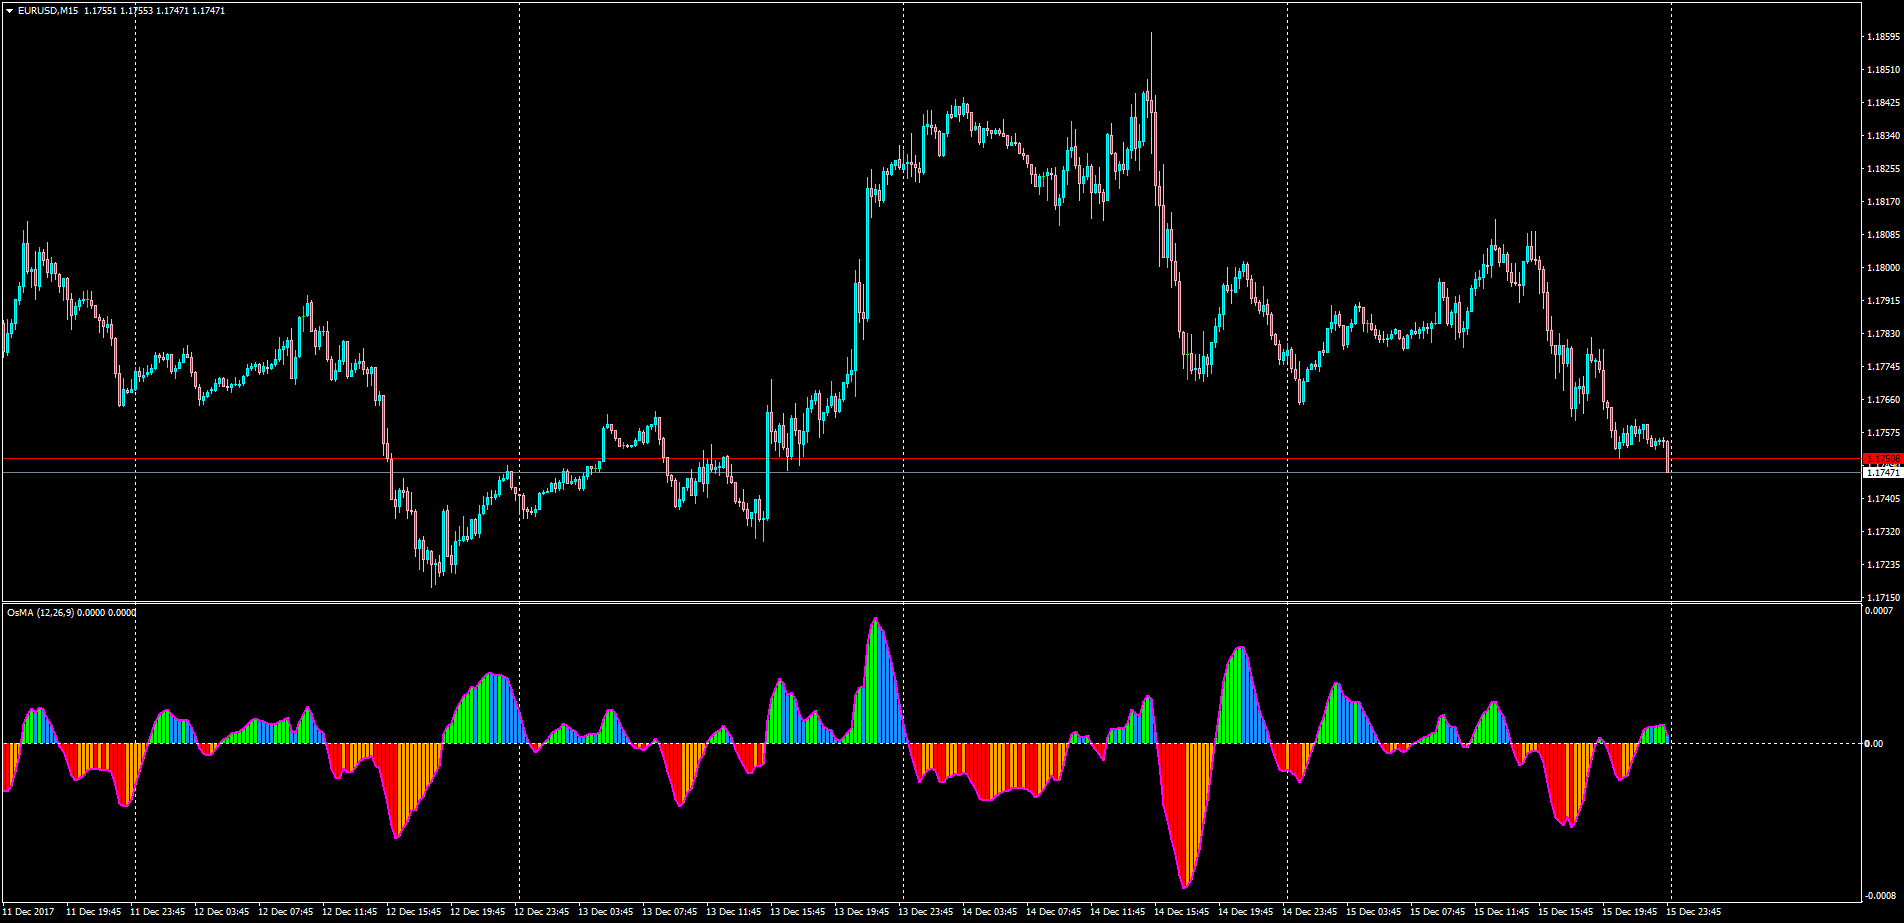This screenshot has height=923, width=1904.
Task: Click the 14 Dec 15:45 time label
Action: click(x=1182, y=912)
